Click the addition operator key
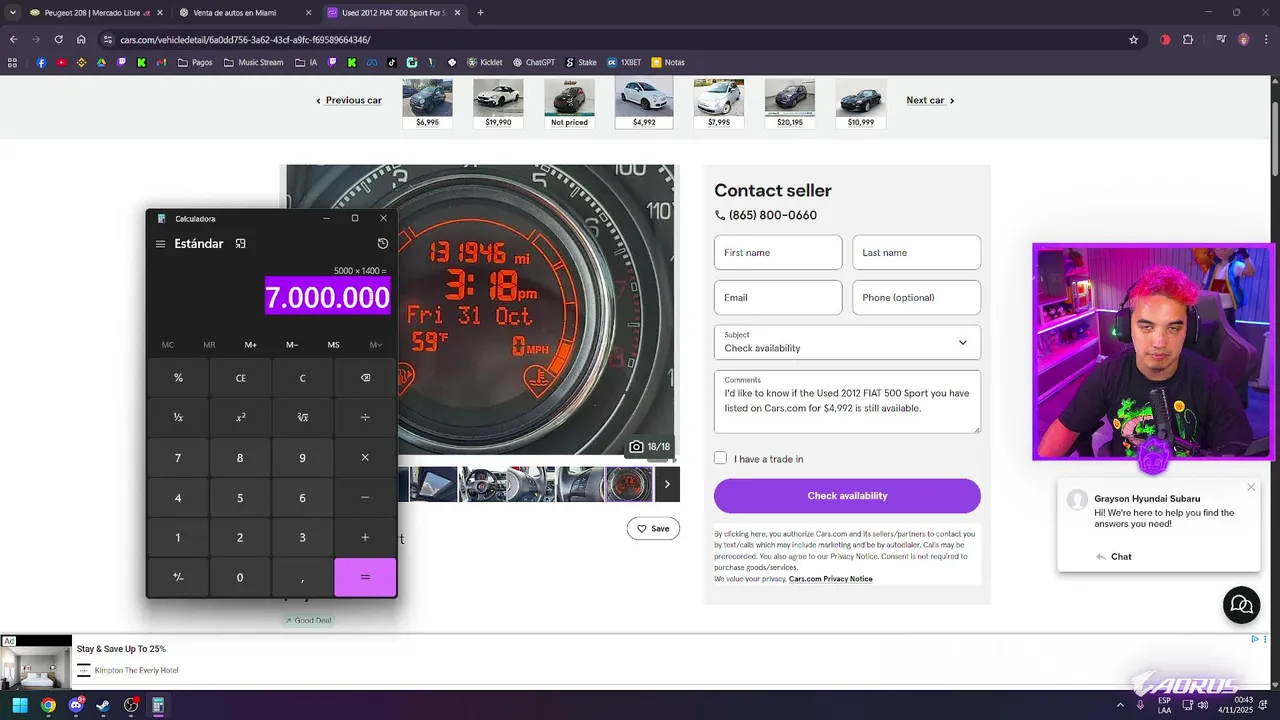1280x720 pixels. click(x=365, y=538)
